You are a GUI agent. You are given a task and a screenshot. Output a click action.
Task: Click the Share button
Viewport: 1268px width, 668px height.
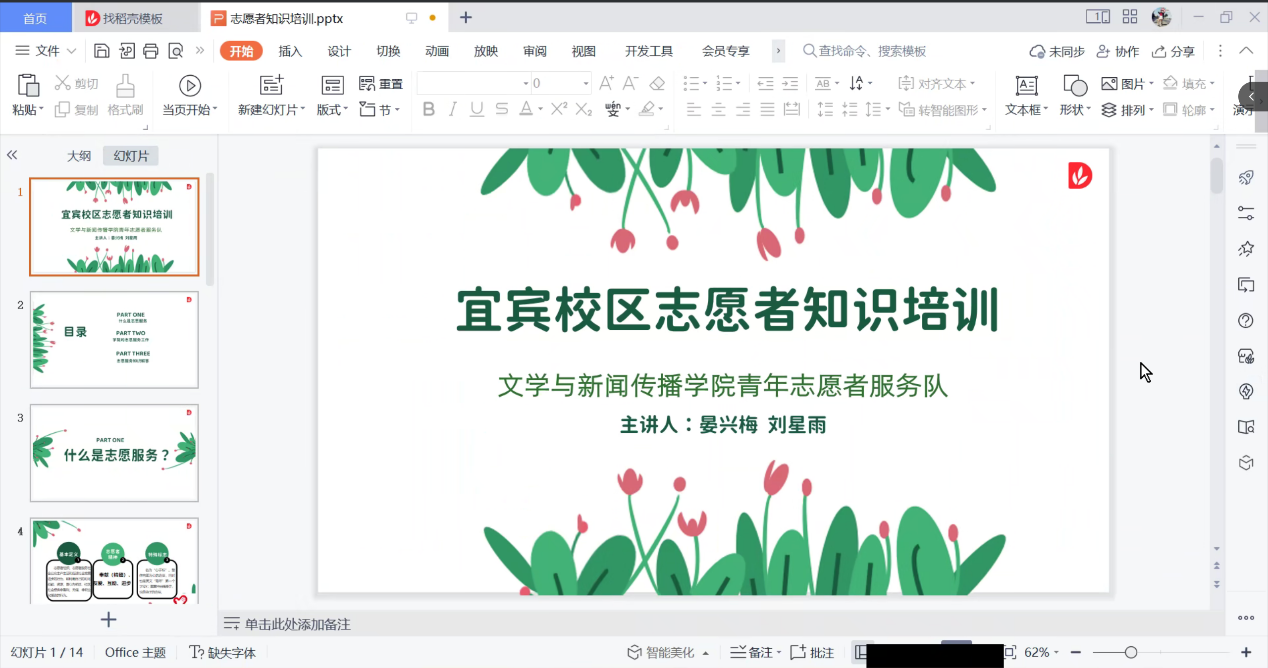(x=1174, y=51)
